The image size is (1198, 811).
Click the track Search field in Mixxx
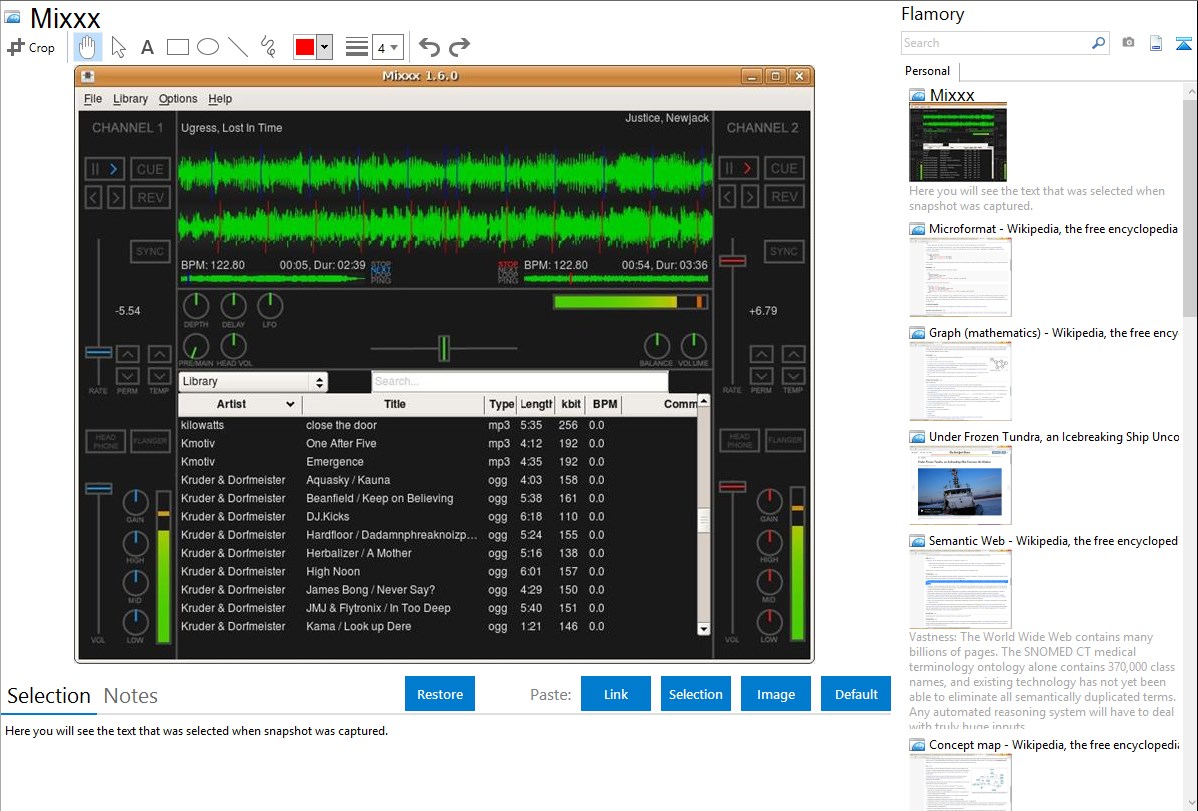(x=520, y=381)
